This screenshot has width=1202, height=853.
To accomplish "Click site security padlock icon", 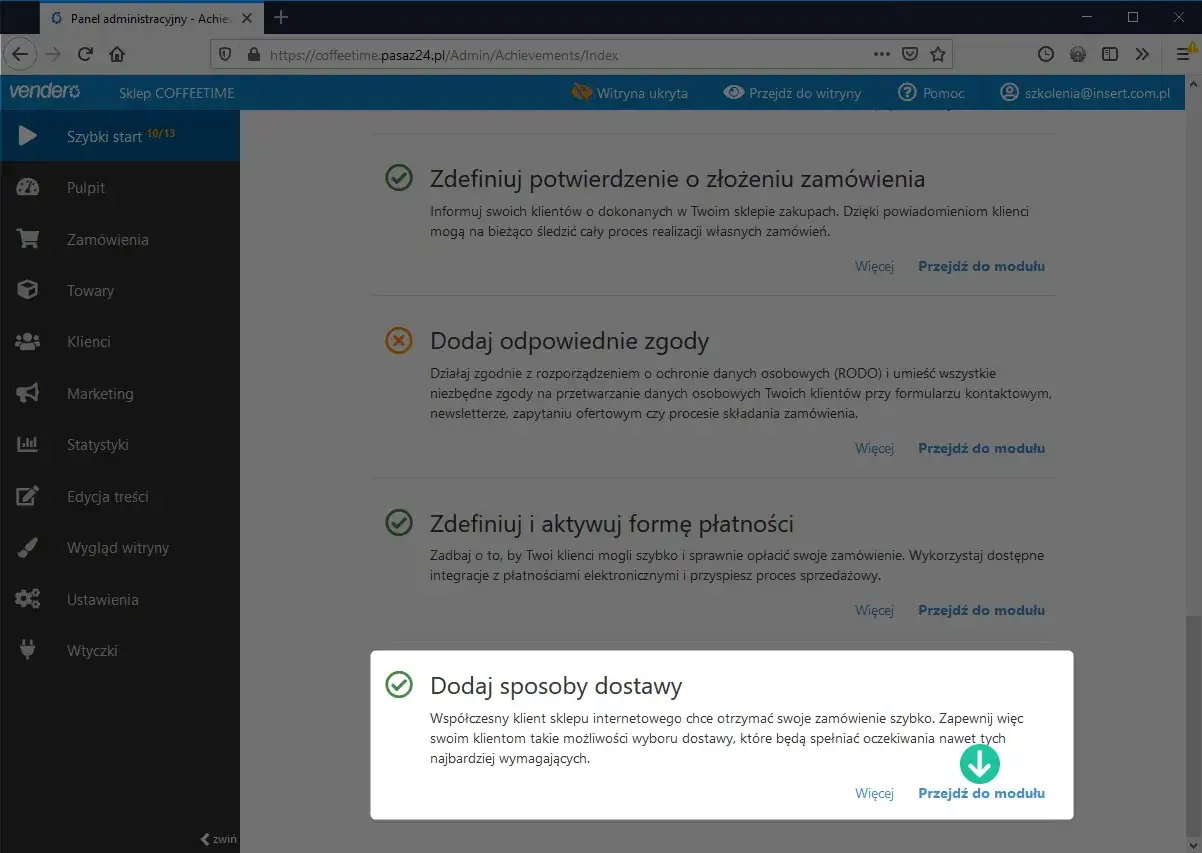I will click(x=252, y=54).
